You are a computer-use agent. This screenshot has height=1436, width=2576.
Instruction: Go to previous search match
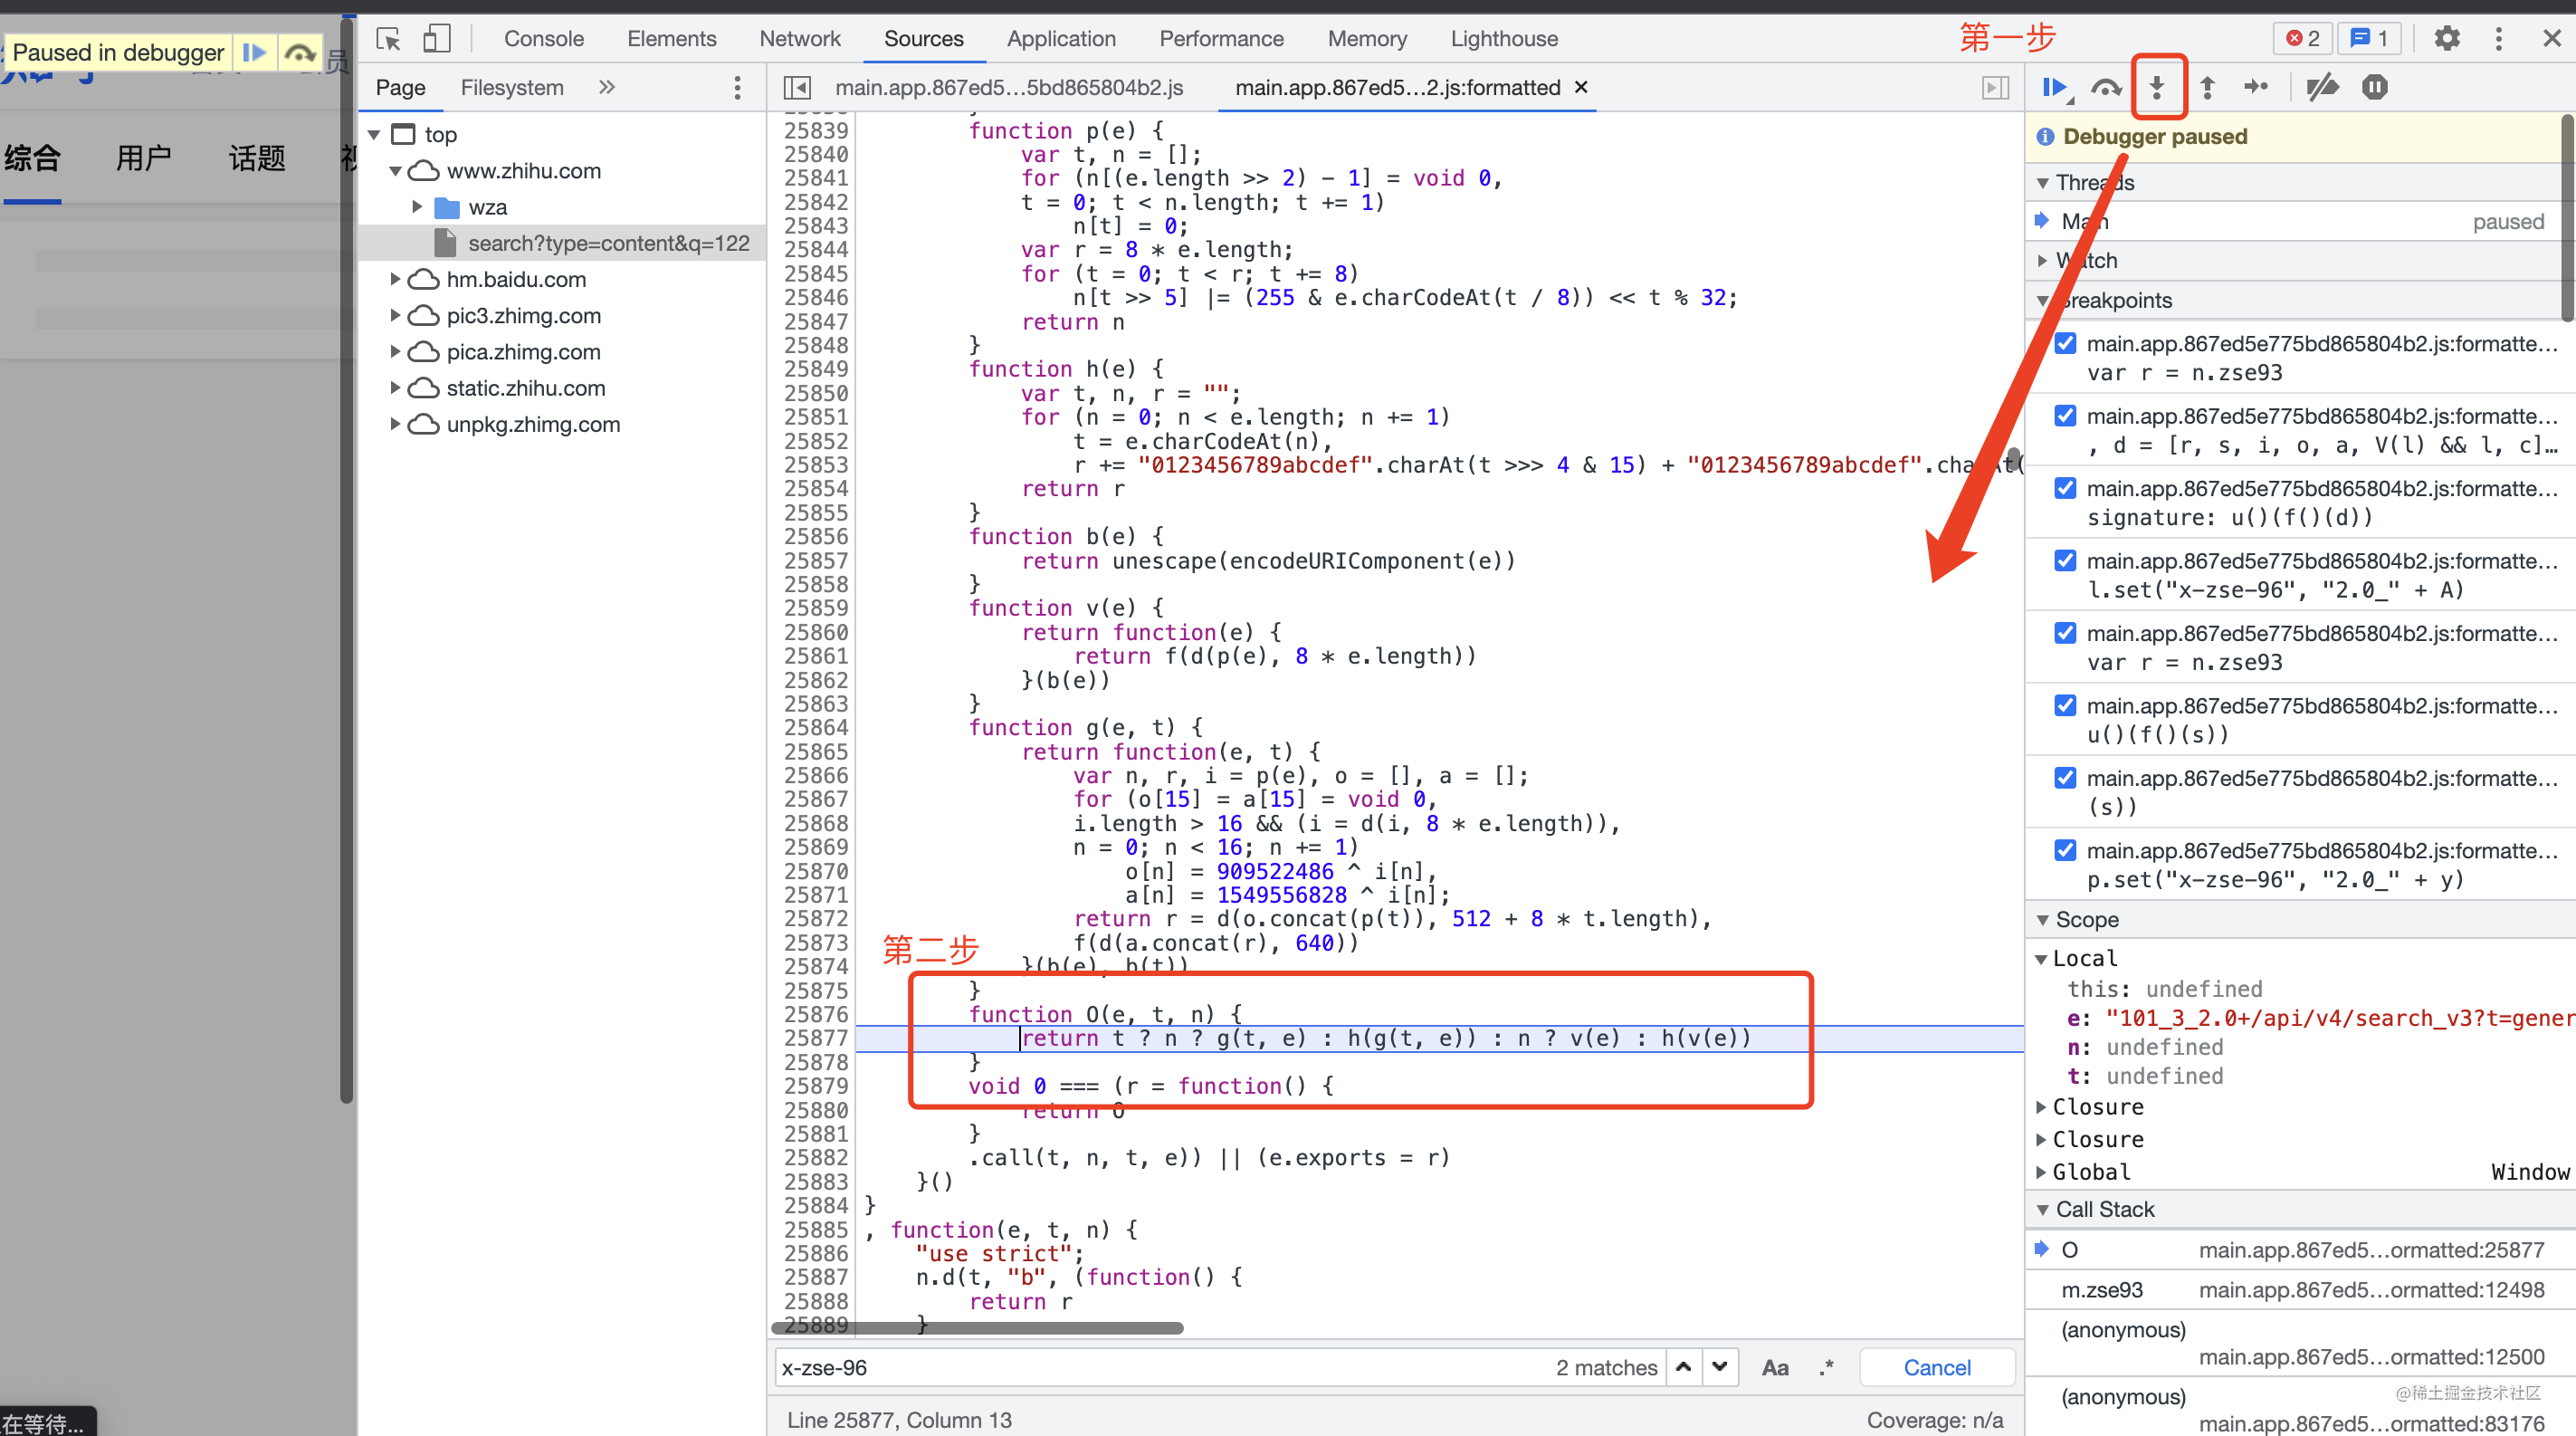coord(1684,1366)
